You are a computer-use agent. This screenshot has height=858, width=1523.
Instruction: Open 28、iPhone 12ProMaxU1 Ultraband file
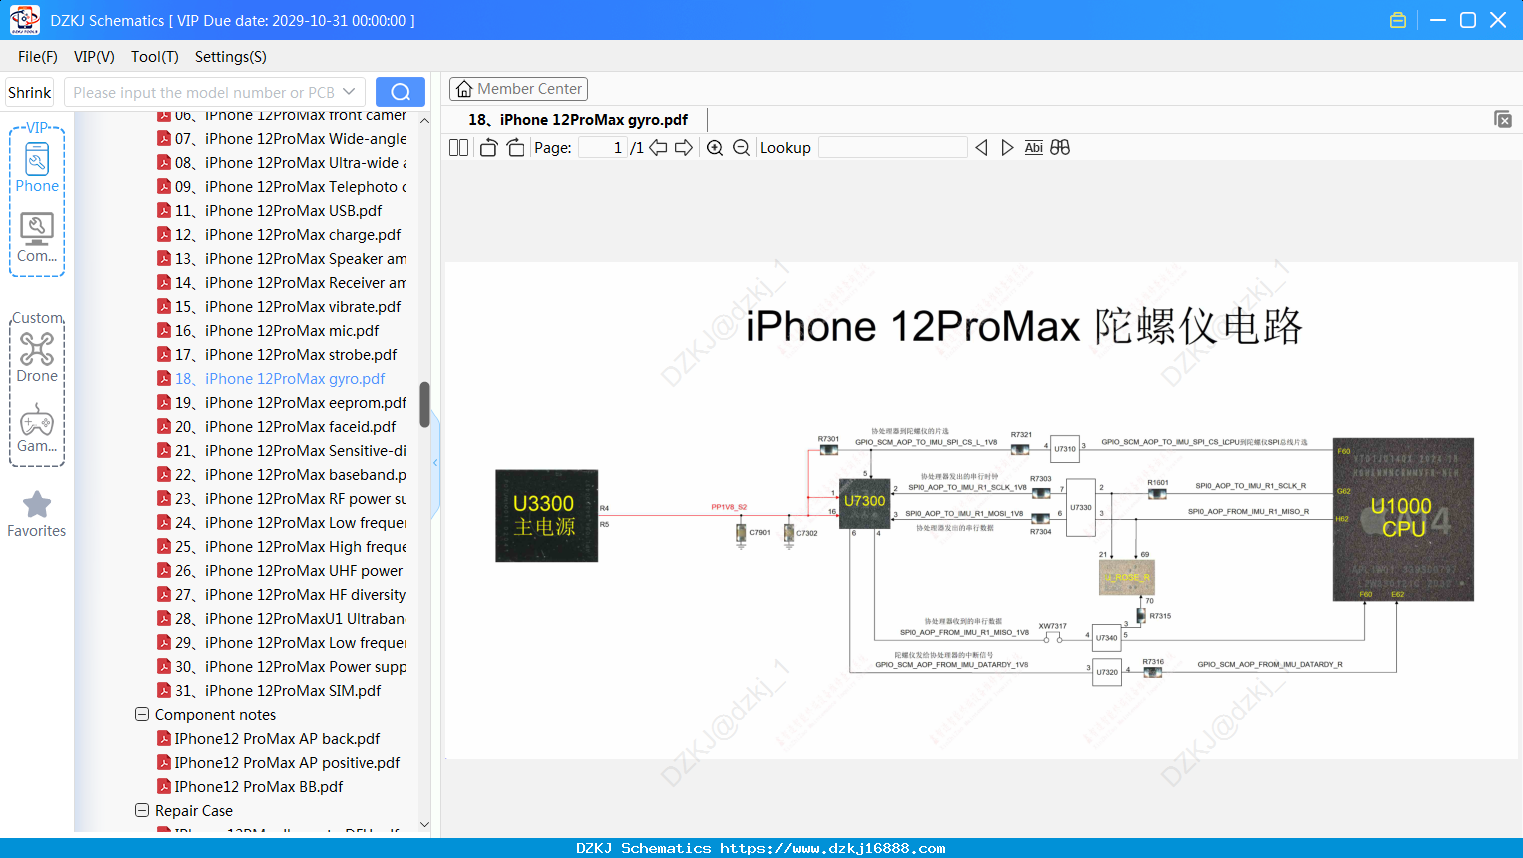(283, 619)
